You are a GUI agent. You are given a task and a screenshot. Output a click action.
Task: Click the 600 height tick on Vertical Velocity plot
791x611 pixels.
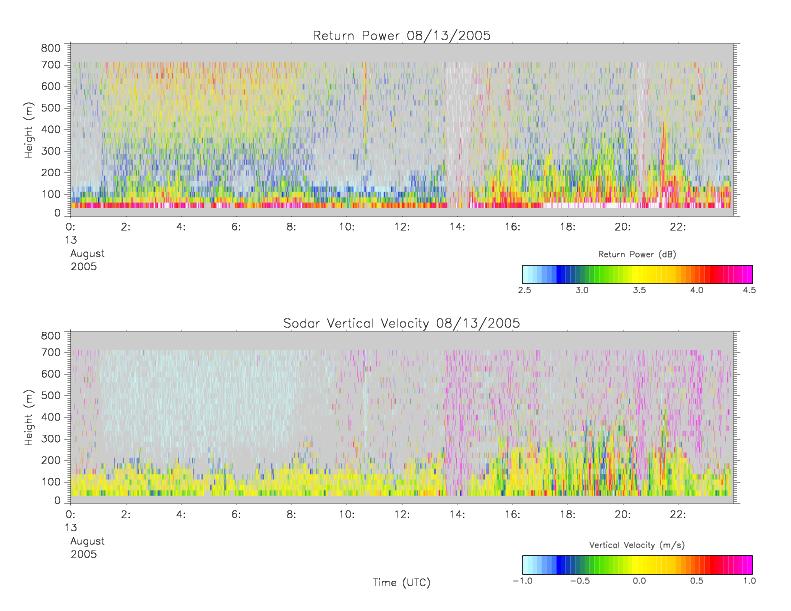pos(50,374)
